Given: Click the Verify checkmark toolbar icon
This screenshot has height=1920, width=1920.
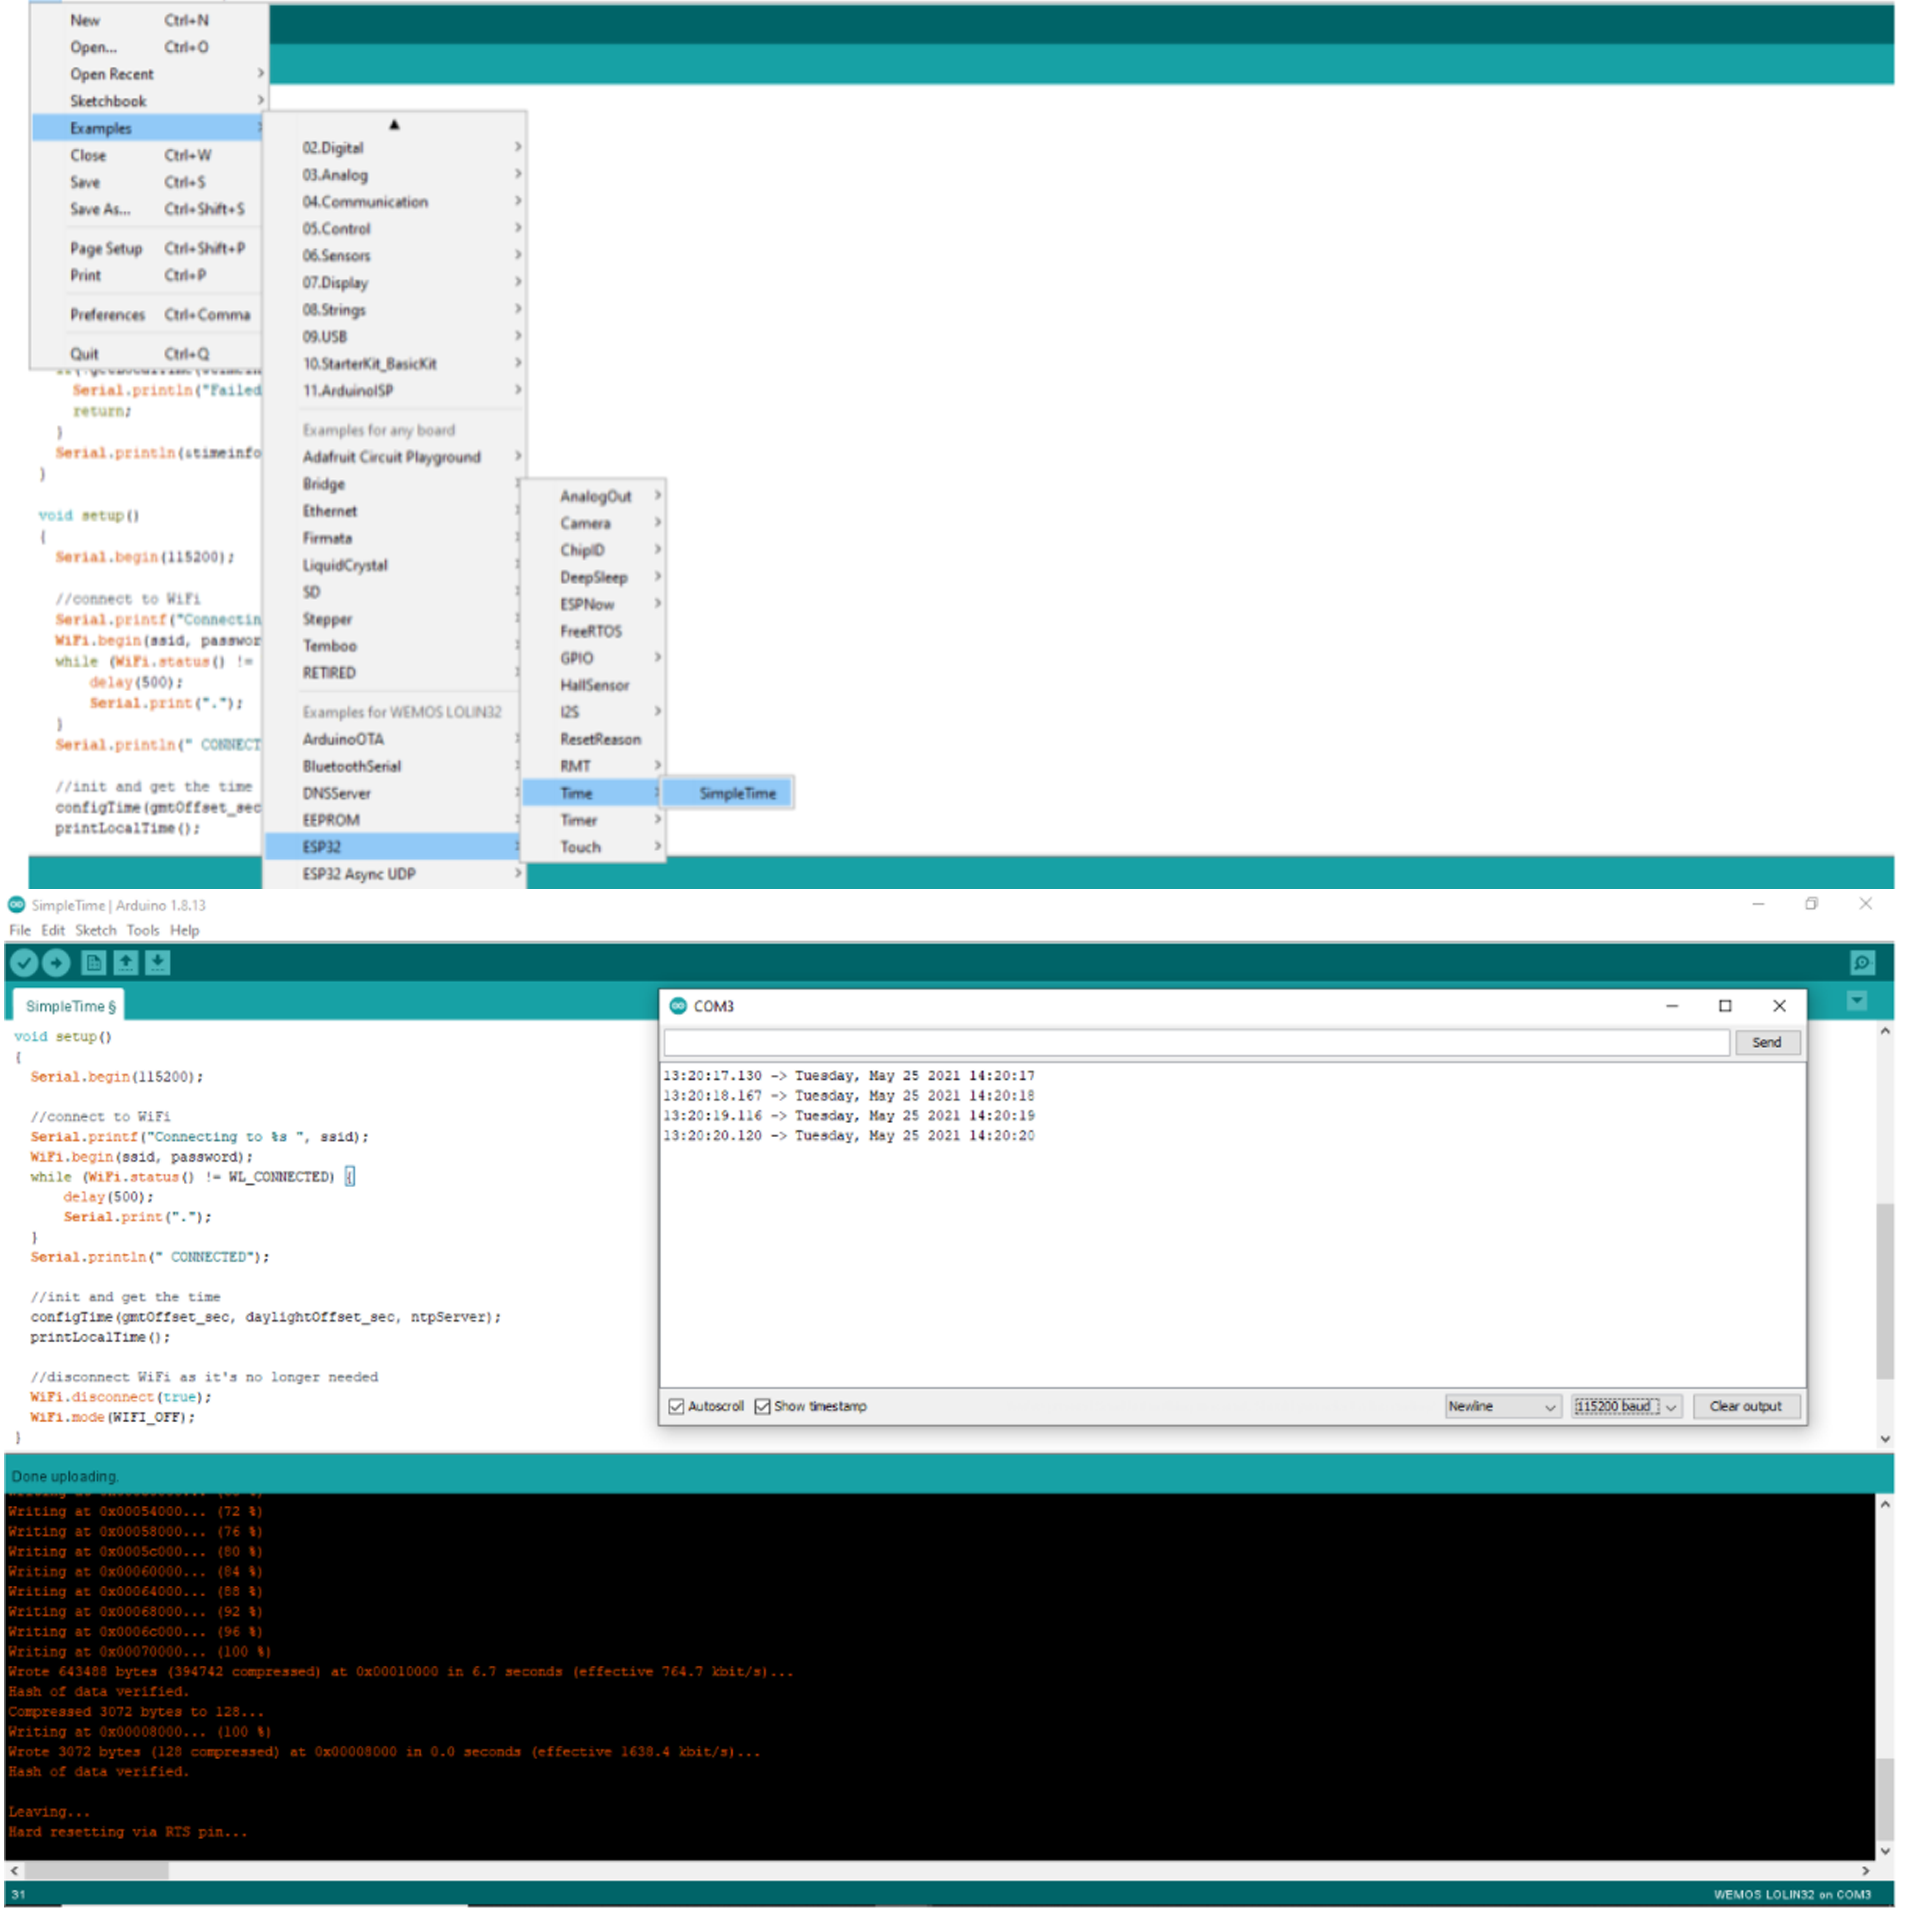Looking at the screenshot, I should (24, 963).
